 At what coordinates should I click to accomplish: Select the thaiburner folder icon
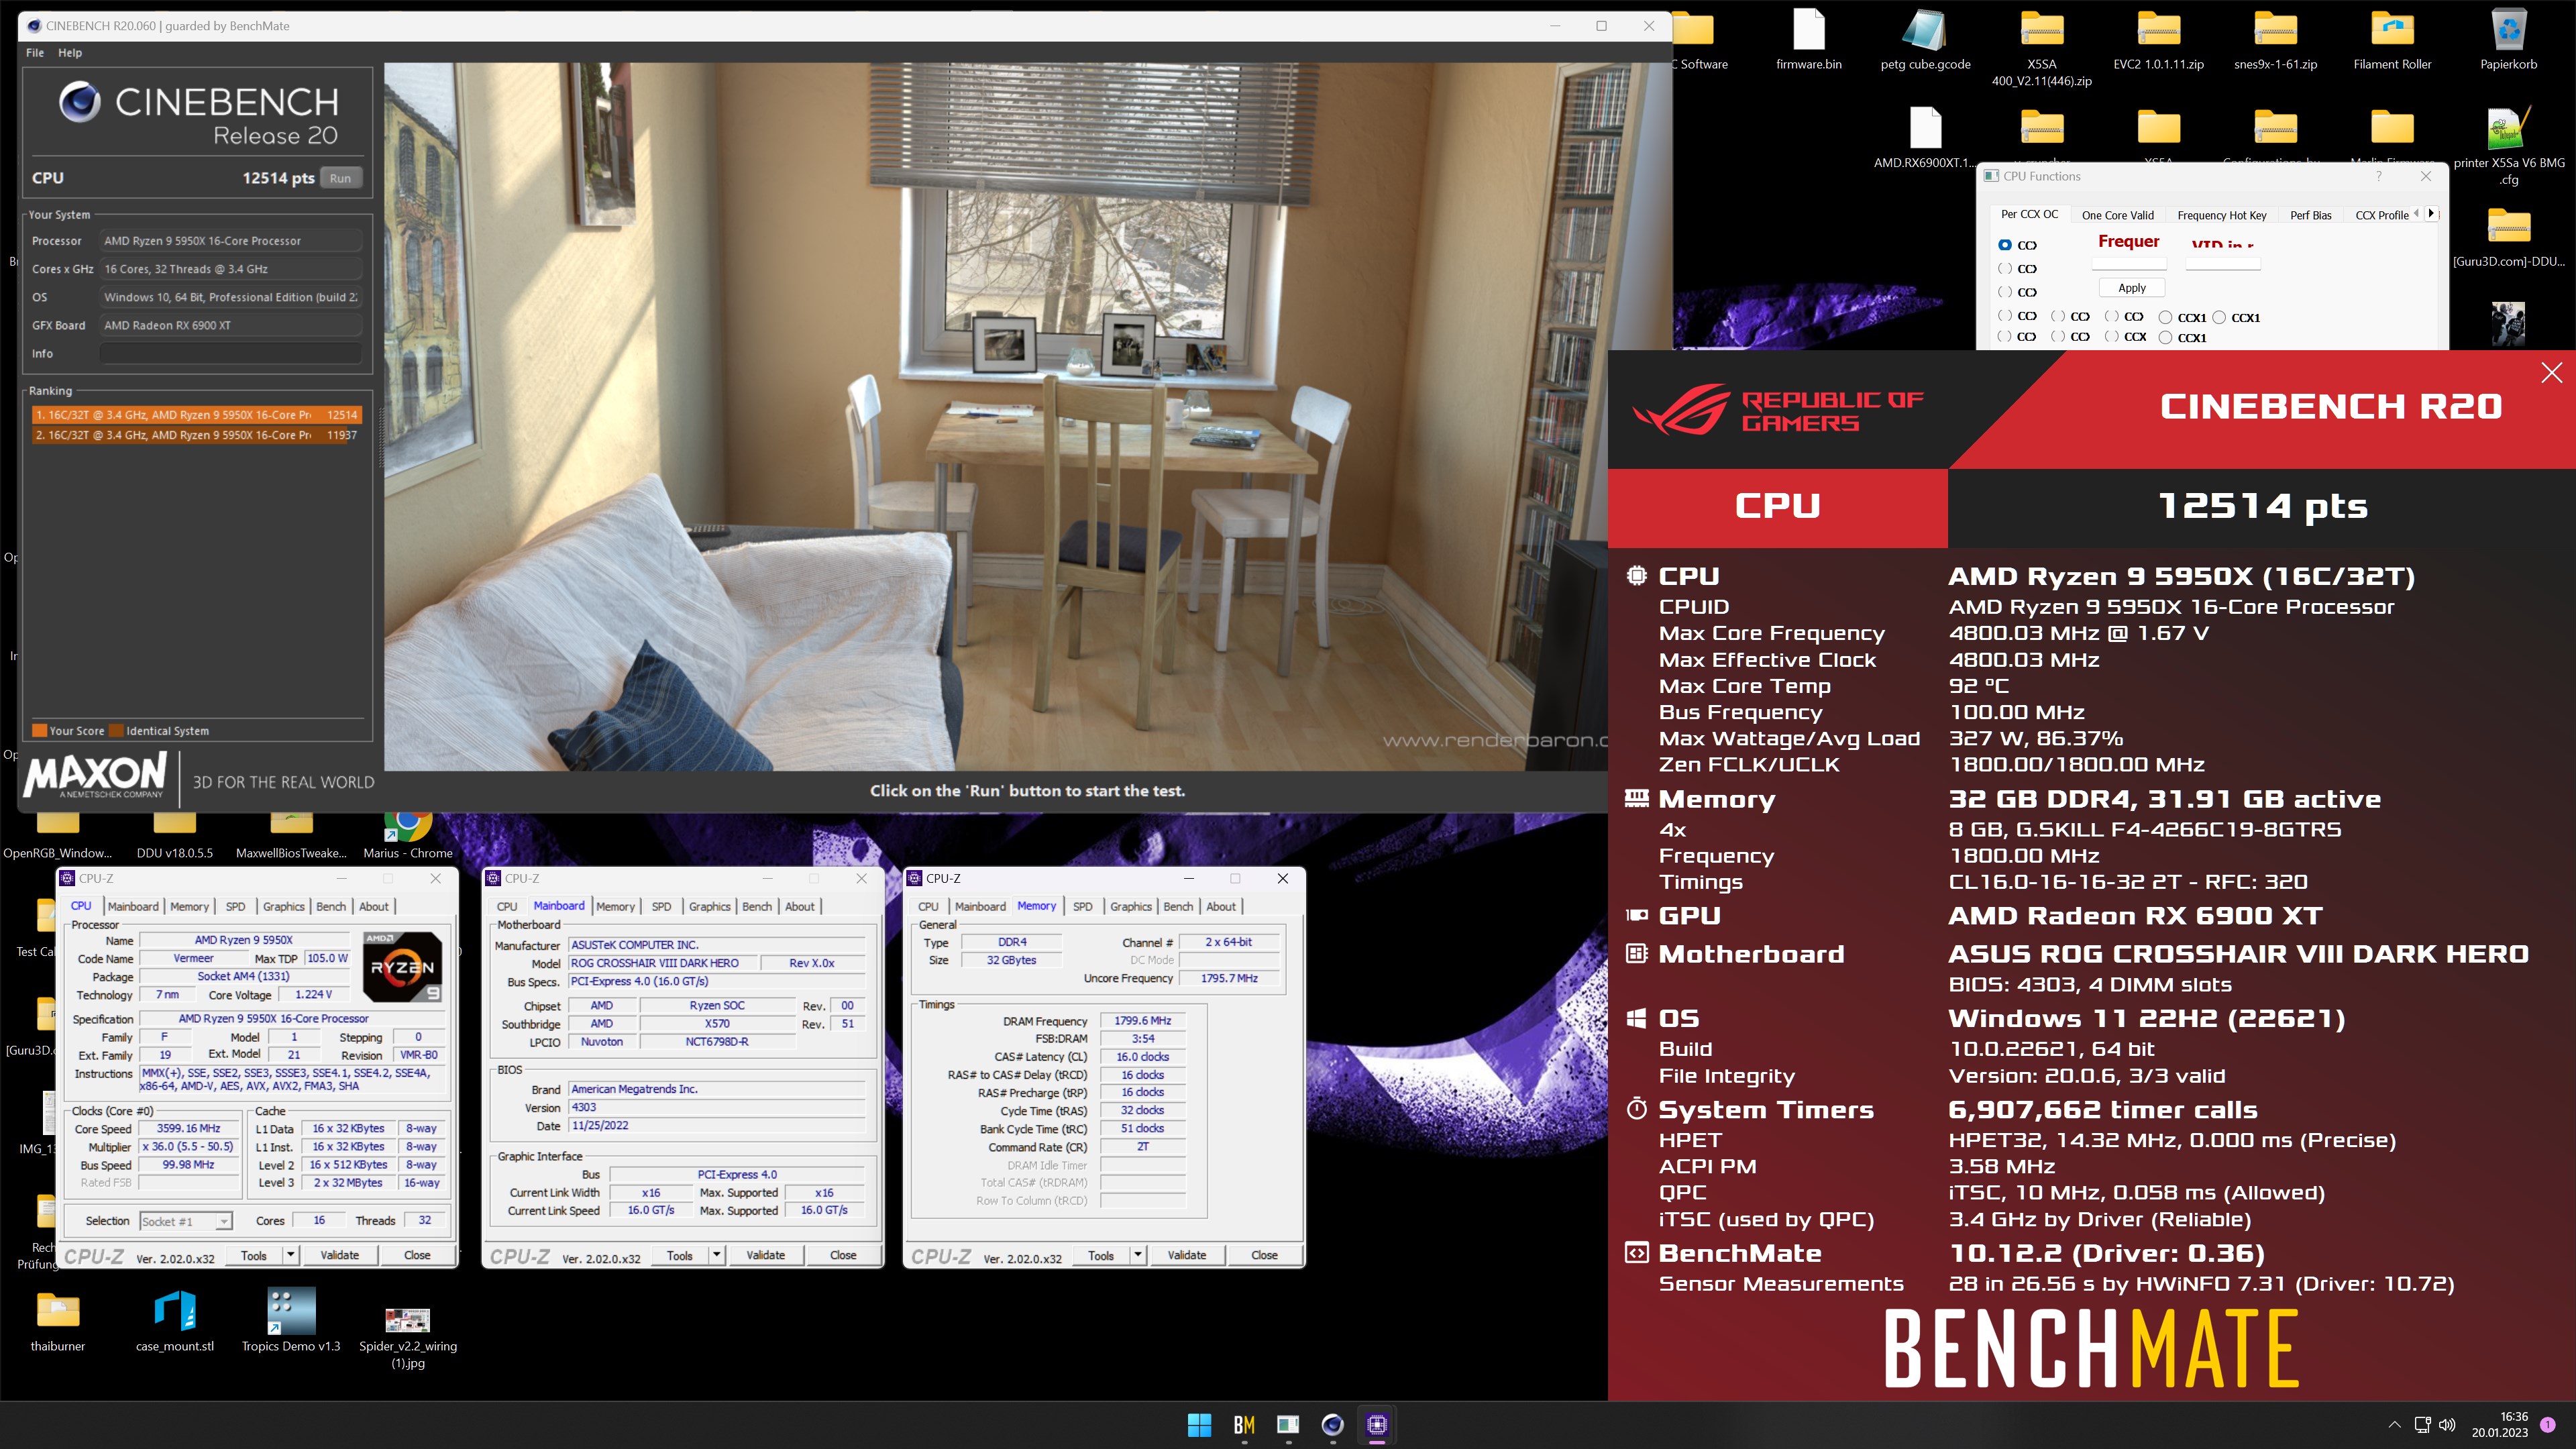click(x=58, y=1321)
